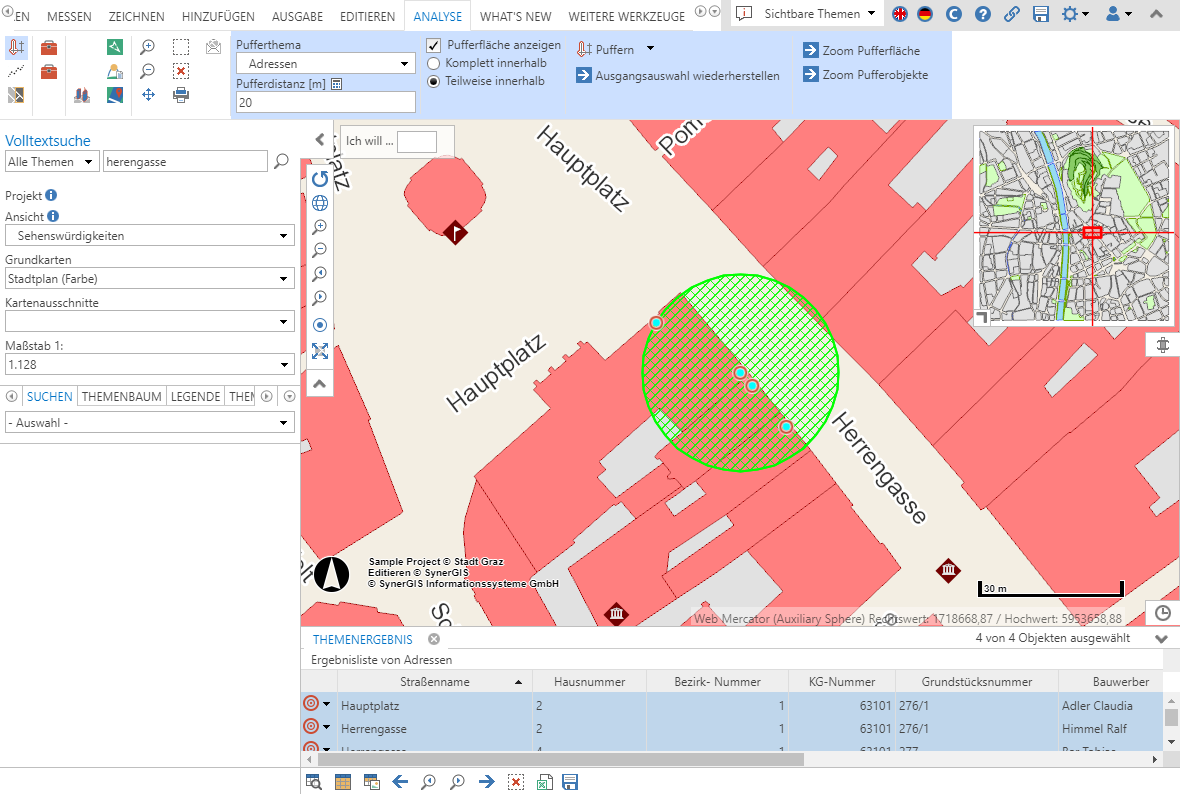This screenshot has height=794, width=1180.
Task: Open the Pufferdistanz calculator icon
Action: [x=337, y=84]
